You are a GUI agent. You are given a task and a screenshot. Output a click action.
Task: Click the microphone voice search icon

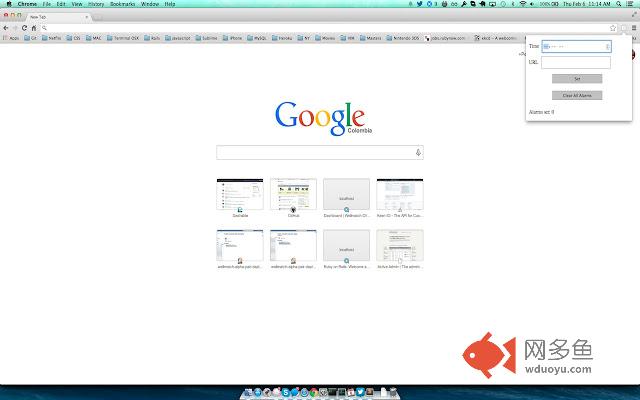coord(418,152)
